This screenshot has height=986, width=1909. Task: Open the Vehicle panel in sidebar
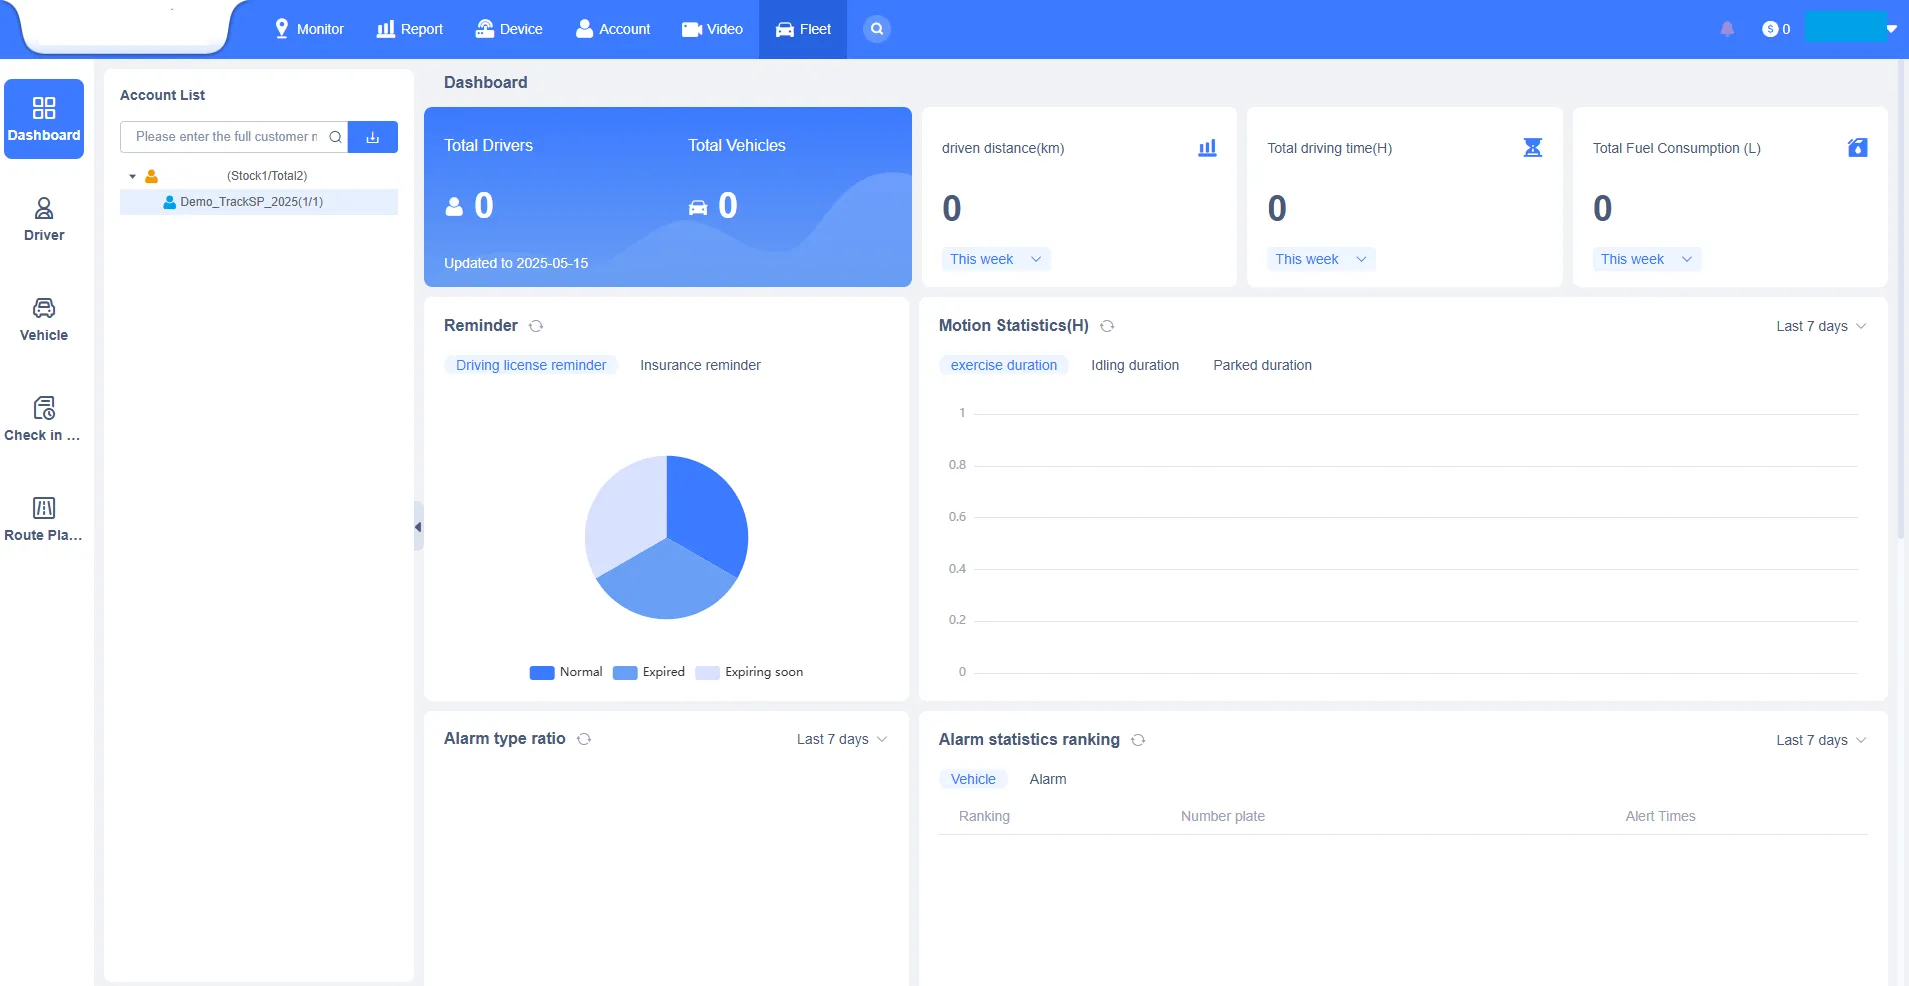click(42, 318)
